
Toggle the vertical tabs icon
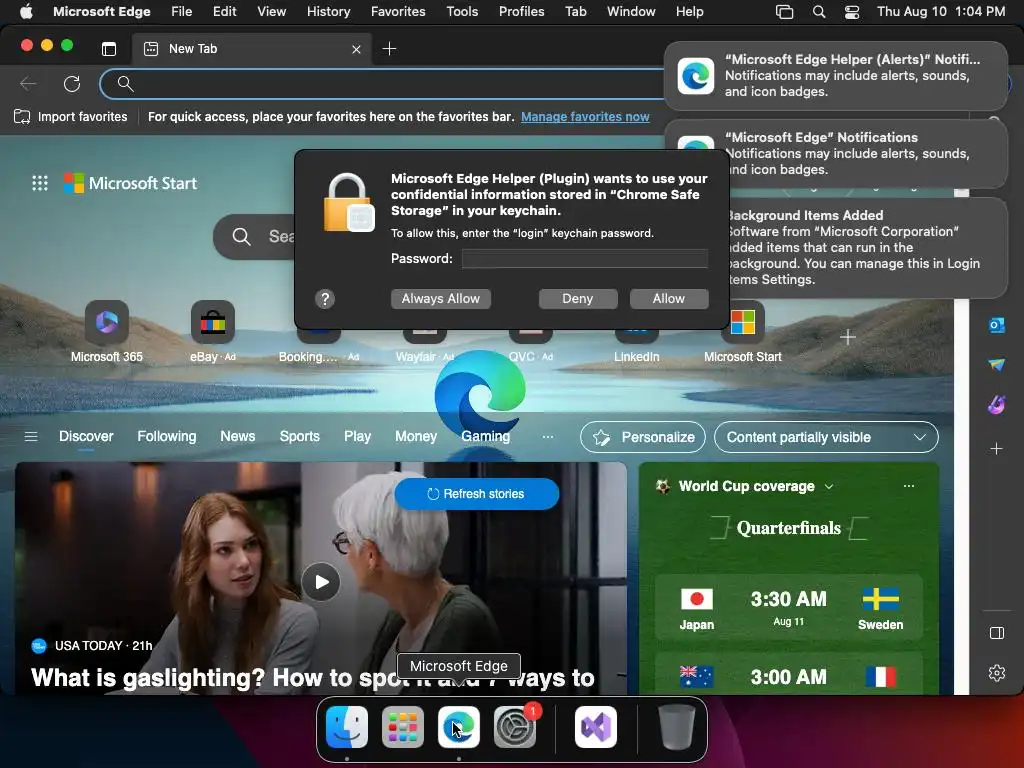coord(109,49)
